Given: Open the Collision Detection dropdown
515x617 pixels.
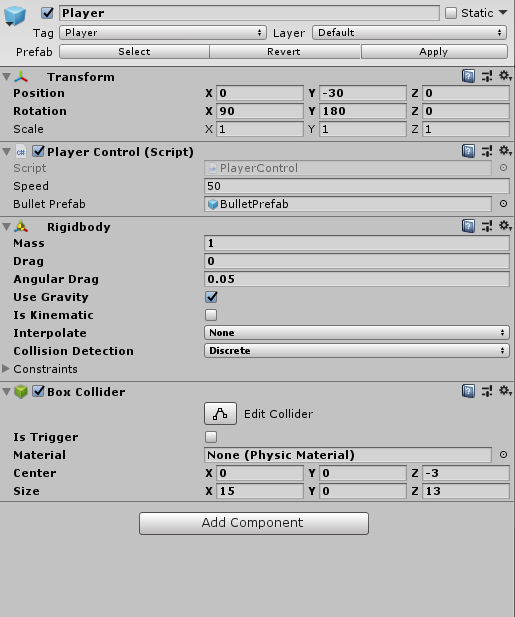Looking at the screenshot, I should coord(357,351).
